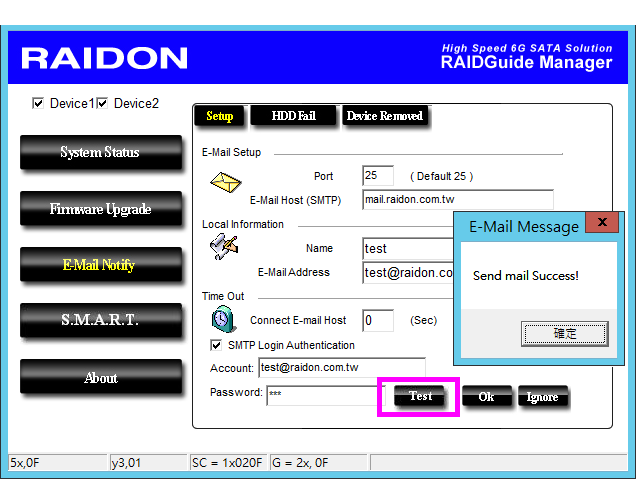636x480 pixels.
Task: Click the Test button
Action: (420, 396)
